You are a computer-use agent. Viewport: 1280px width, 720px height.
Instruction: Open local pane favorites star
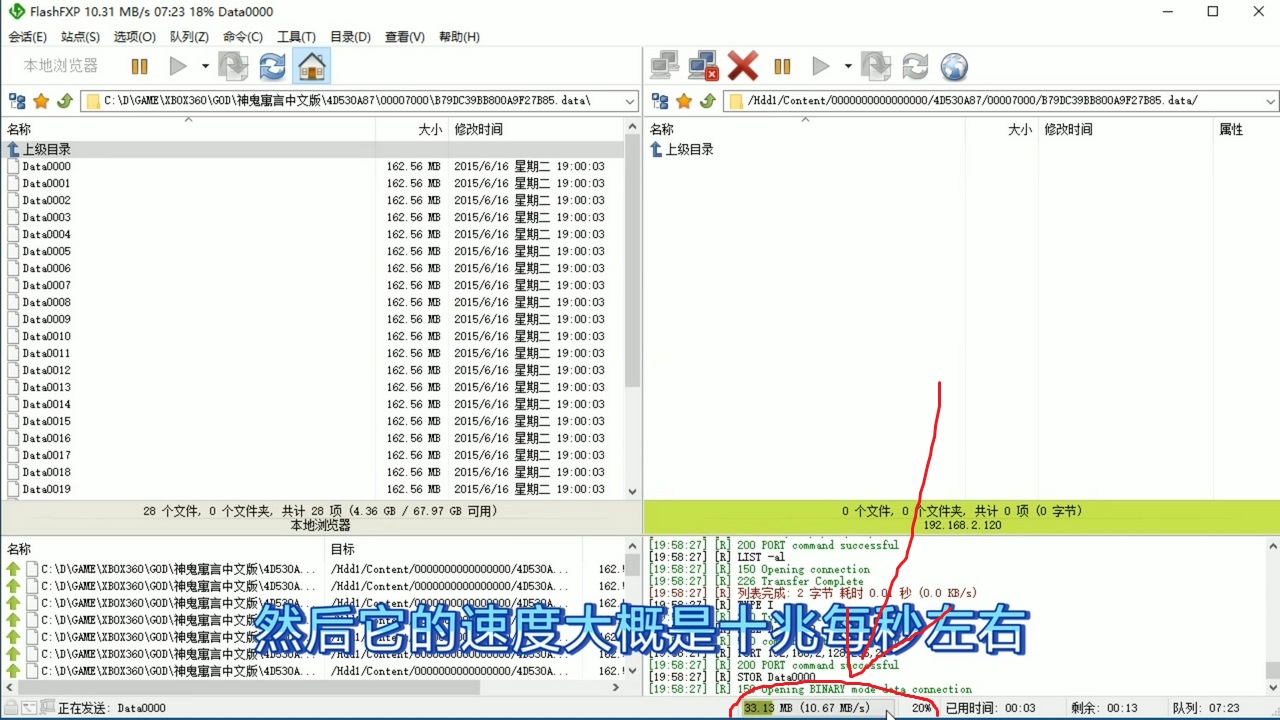(x=41, y=101)
